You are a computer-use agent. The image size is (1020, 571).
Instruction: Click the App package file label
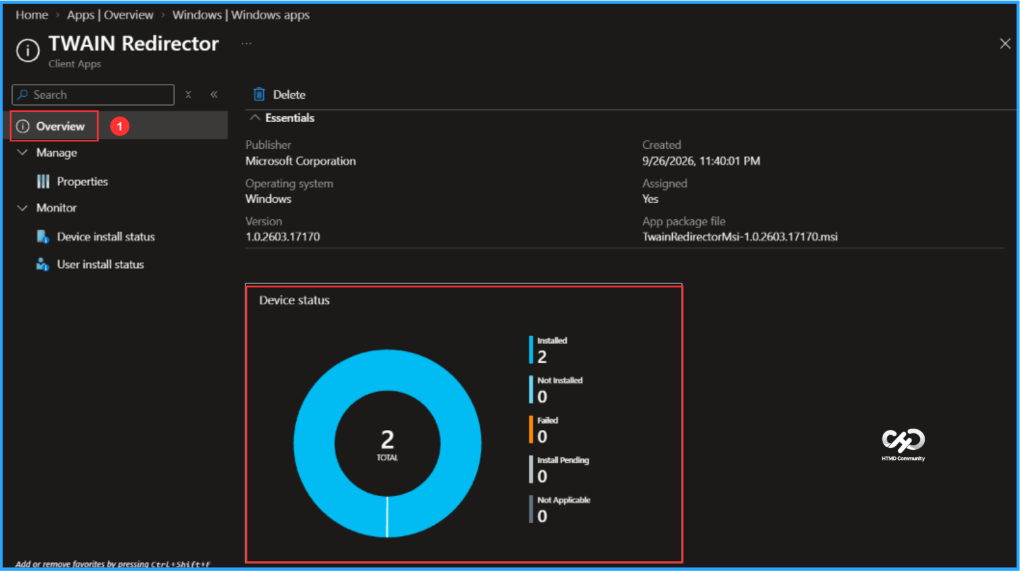coord(684,221)
